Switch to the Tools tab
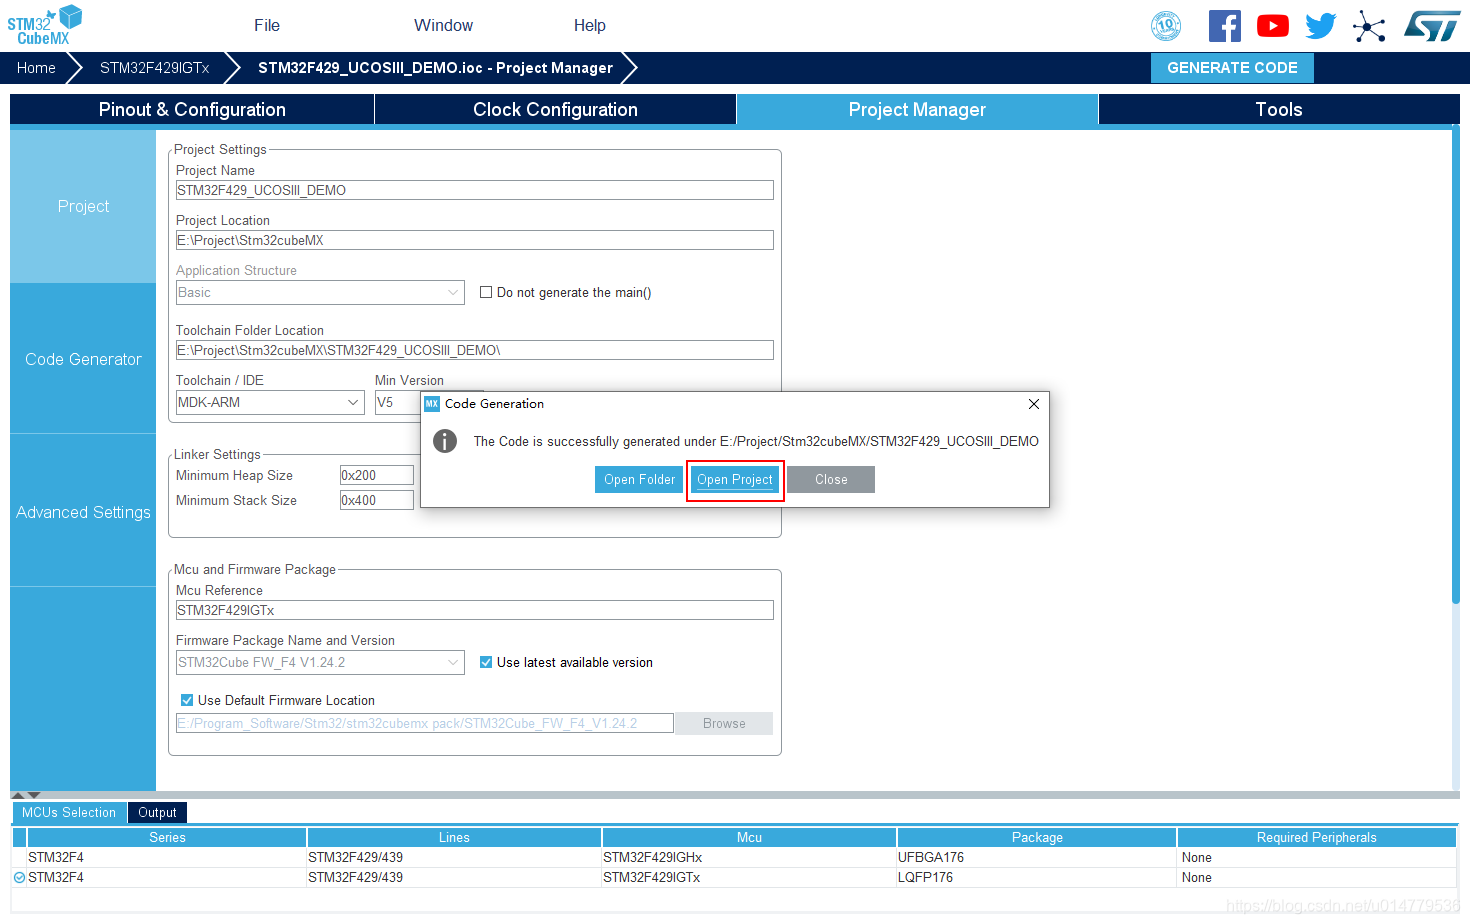Screen dimensions: 1470x924 point(1279,110)
